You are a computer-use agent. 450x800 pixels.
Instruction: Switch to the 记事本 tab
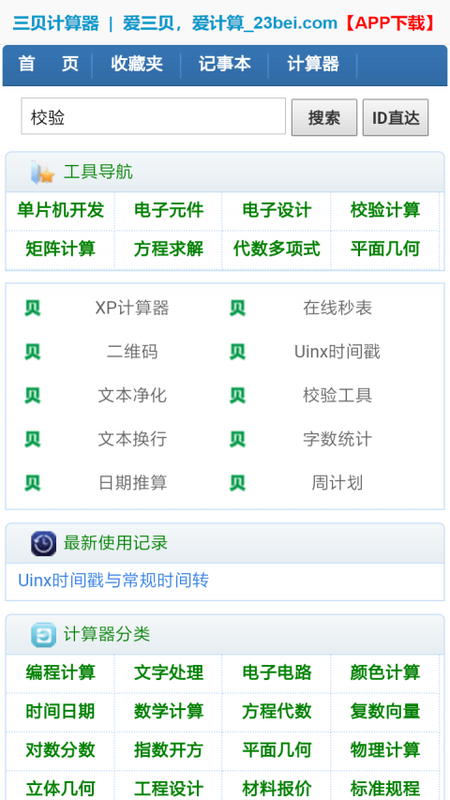point(224,64)
